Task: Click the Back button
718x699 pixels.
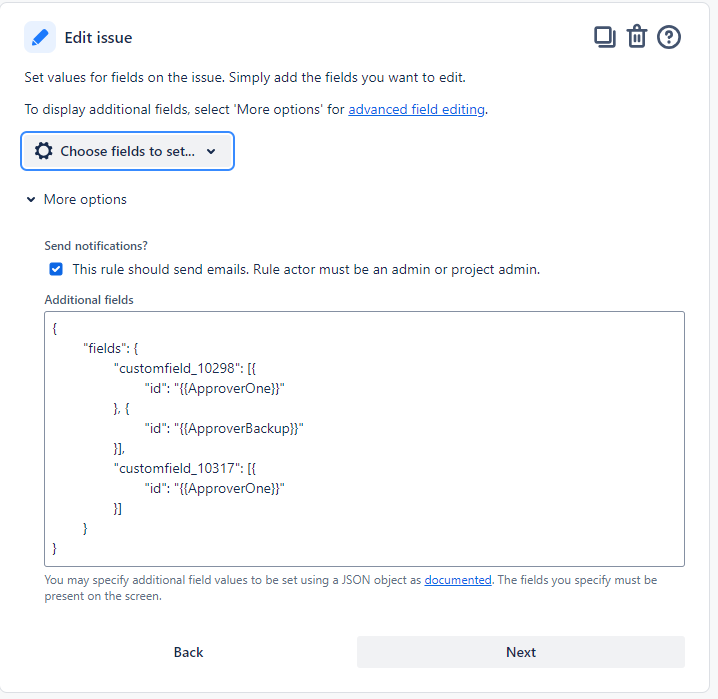Action: click(x=188, y=652)
